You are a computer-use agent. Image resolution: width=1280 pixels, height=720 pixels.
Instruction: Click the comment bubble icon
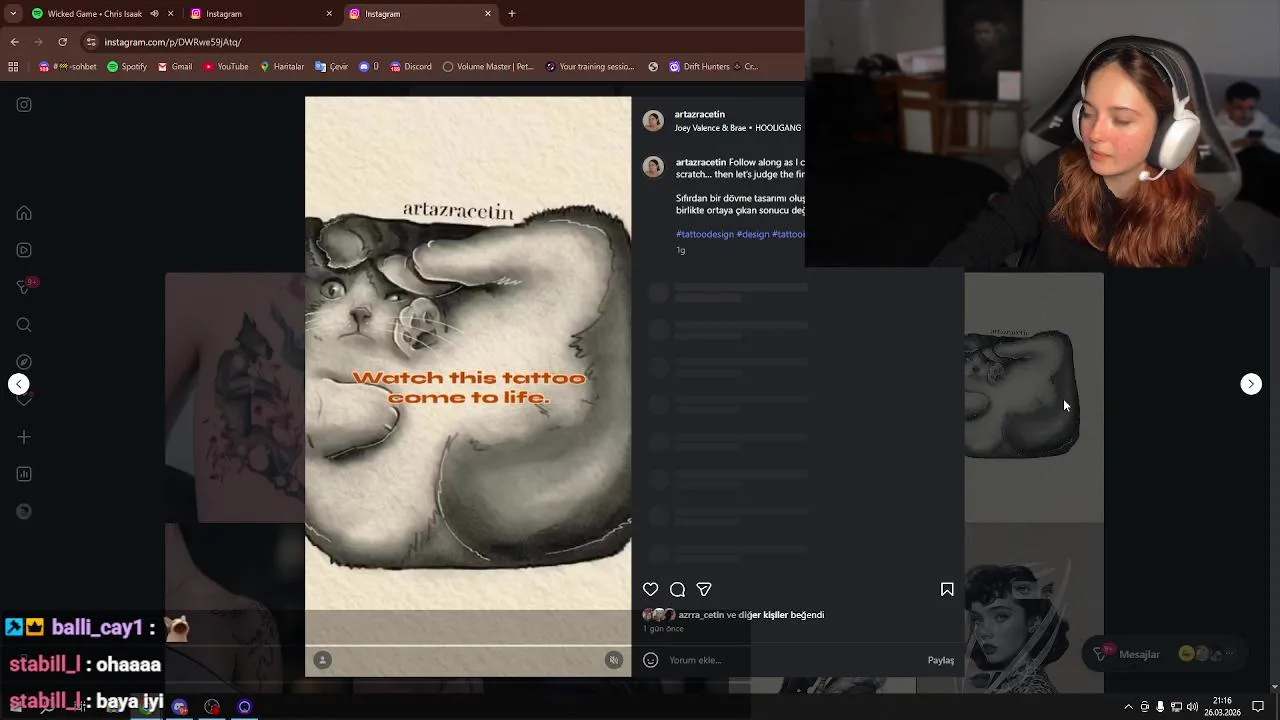point(677,589)
